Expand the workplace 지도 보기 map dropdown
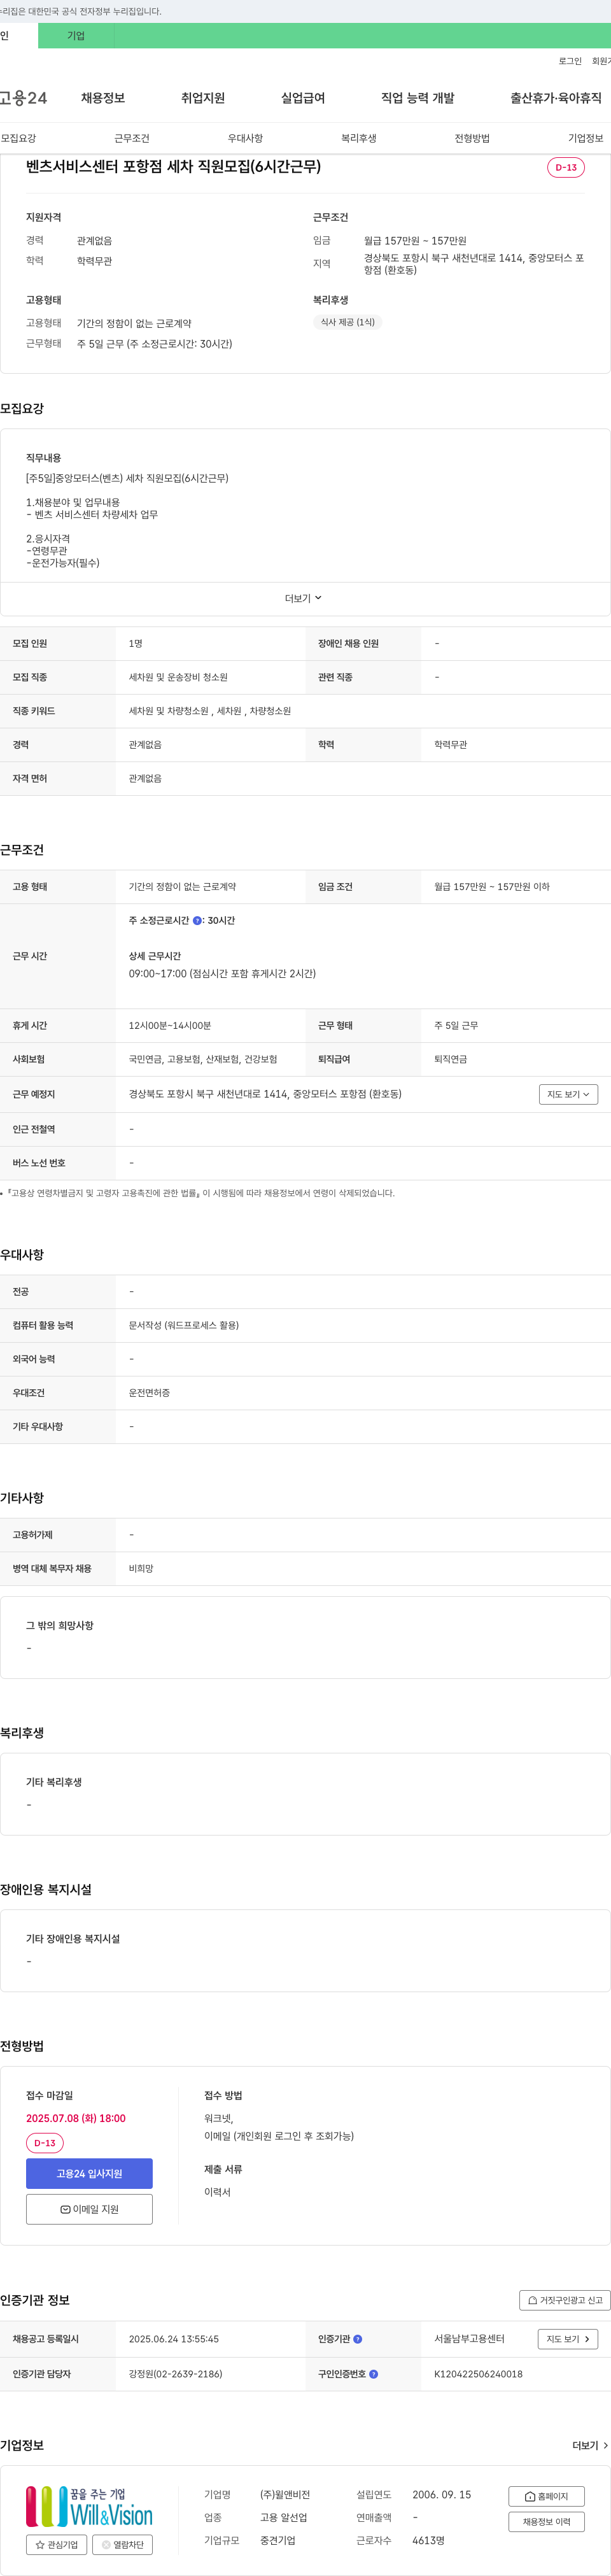The image size is (611, 2576). coord(568,1094)
